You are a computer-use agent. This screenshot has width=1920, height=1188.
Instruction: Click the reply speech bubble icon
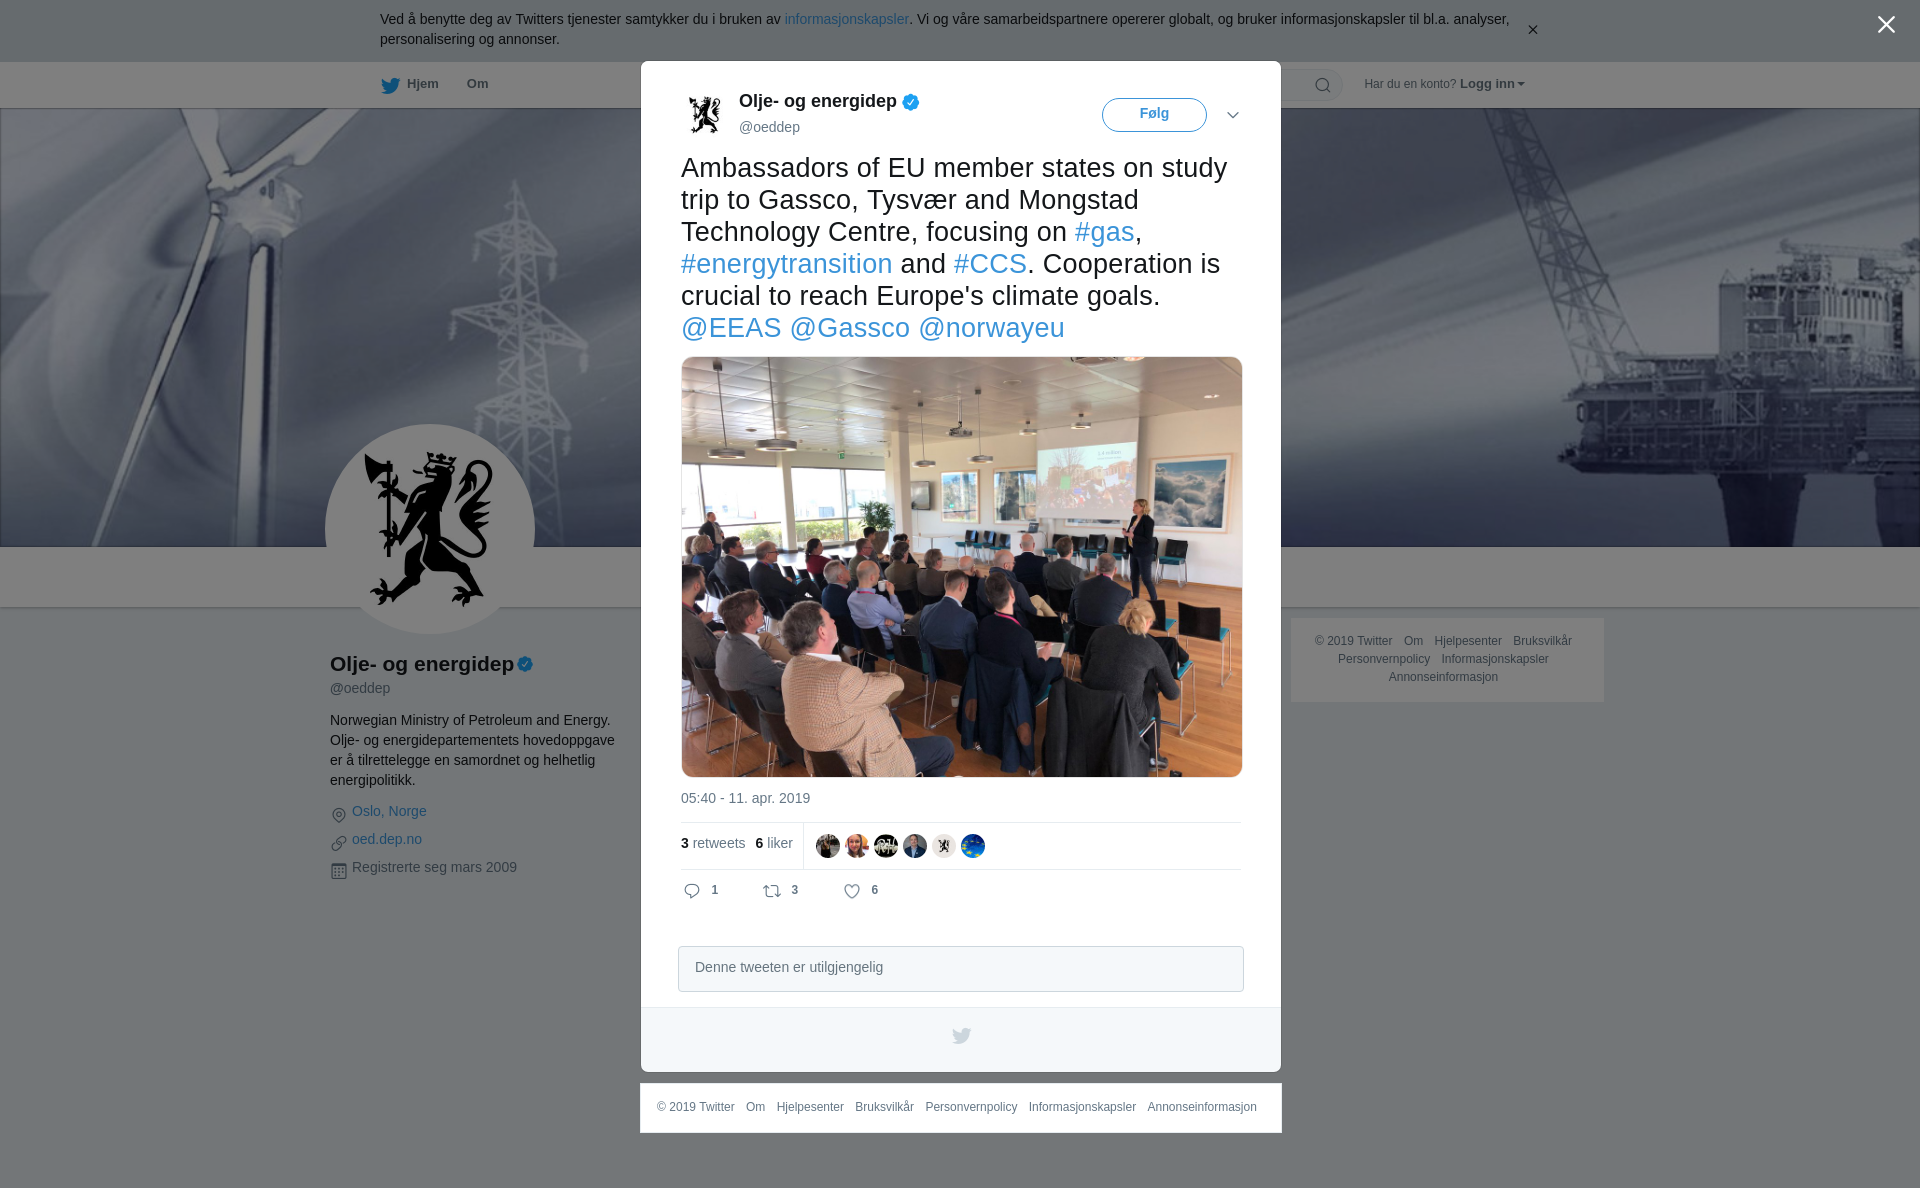click(692, 891)
